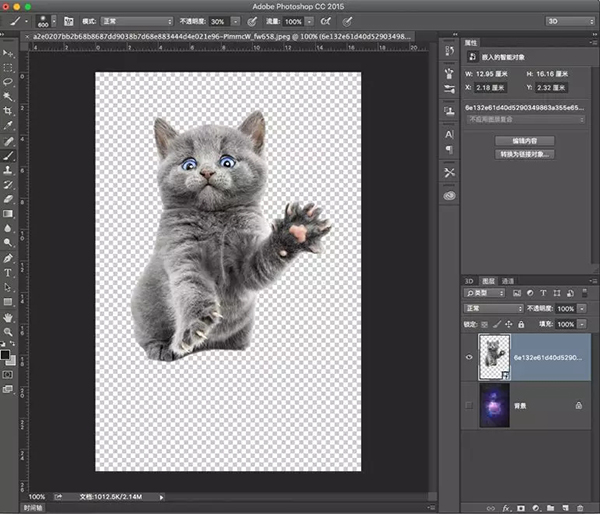Switch to the 3D panel tab
This screenshot has width=600, height=514.
click(471, 281)
